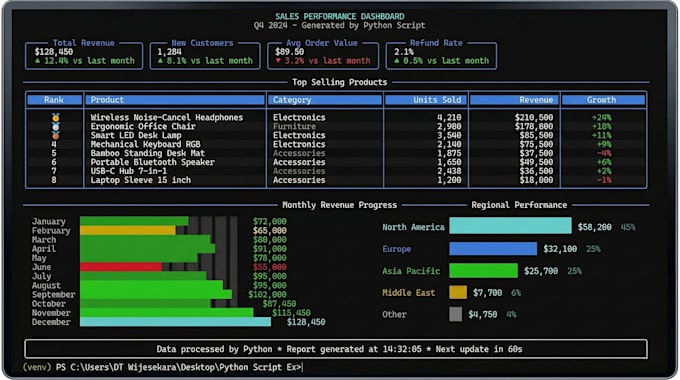Click the SALES PERFORMANCE DASHBOARD title
Image resolution: width=680 pixels, height=380 pixels.
coord(340,16)
